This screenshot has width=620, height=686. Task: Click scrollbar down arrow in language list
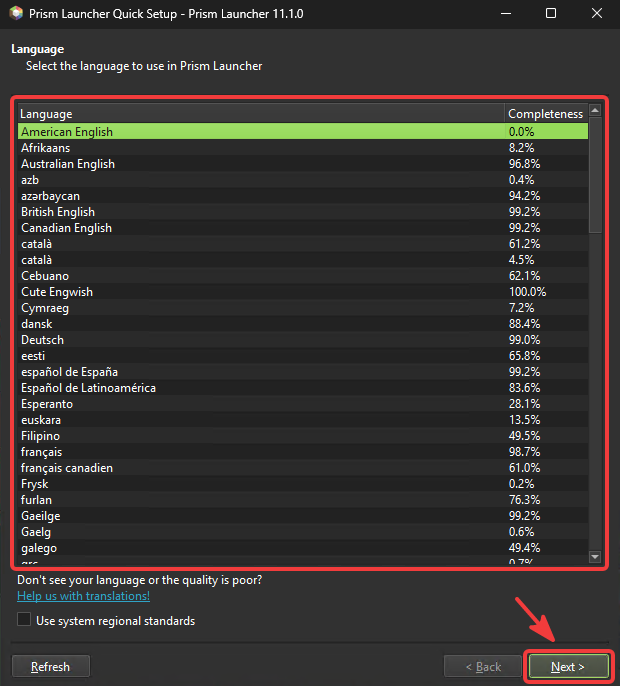tap(595, 557)
